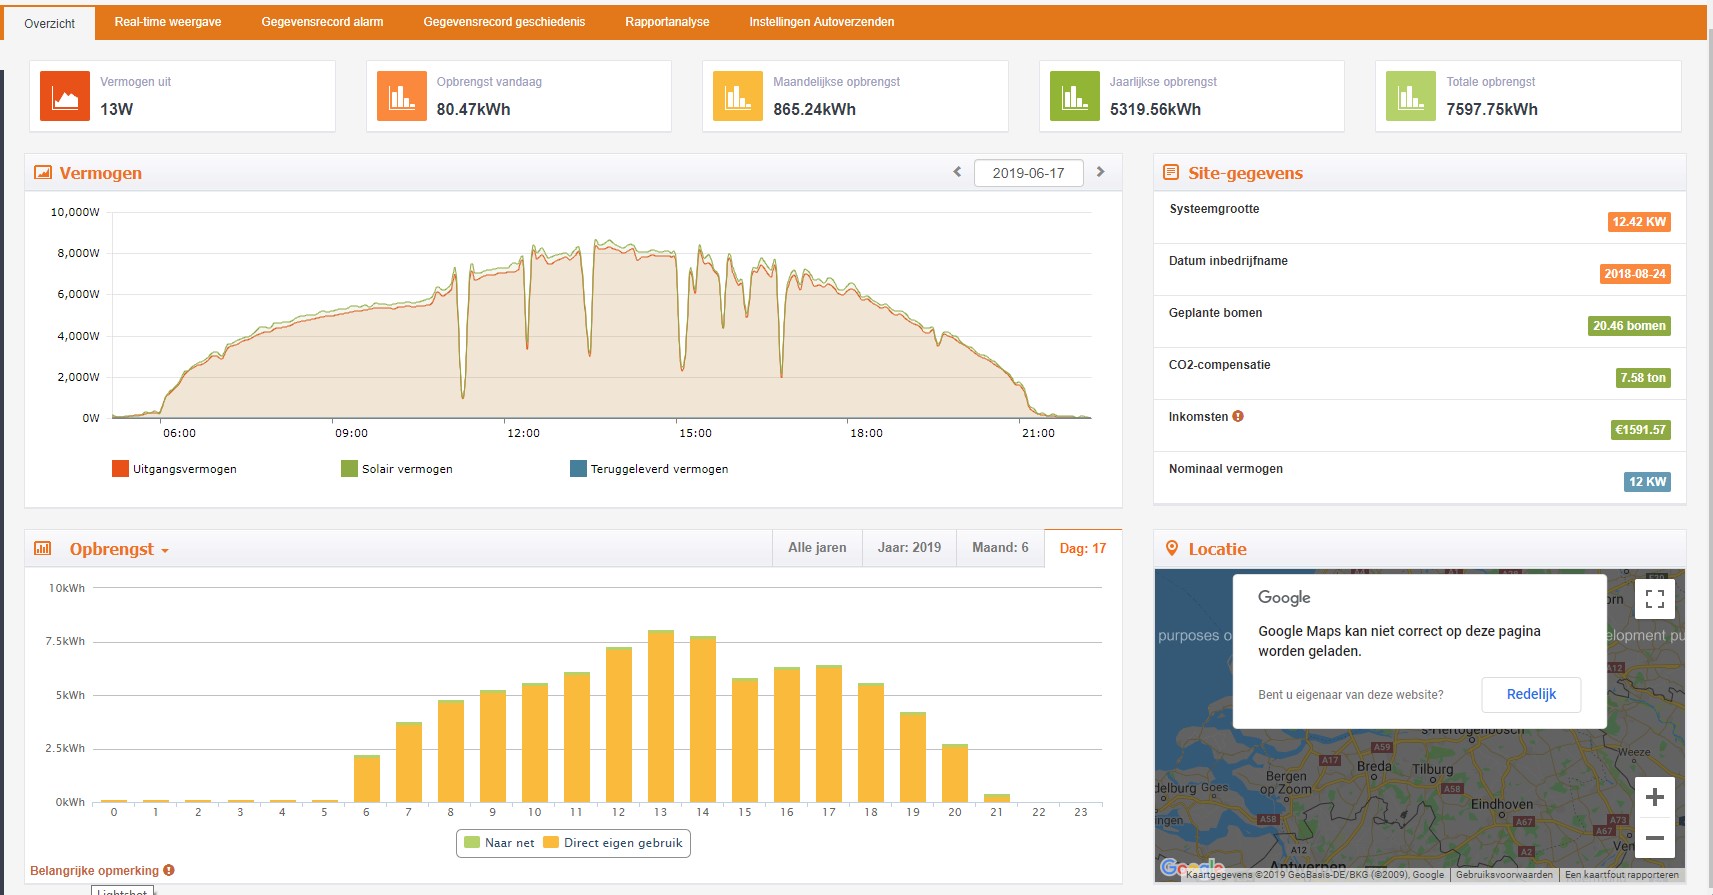This screenshot has height=895, width=1713.
Task: Click the green Jaarlijkse opbrengst icon
Action: click(x=1075, y=97)
